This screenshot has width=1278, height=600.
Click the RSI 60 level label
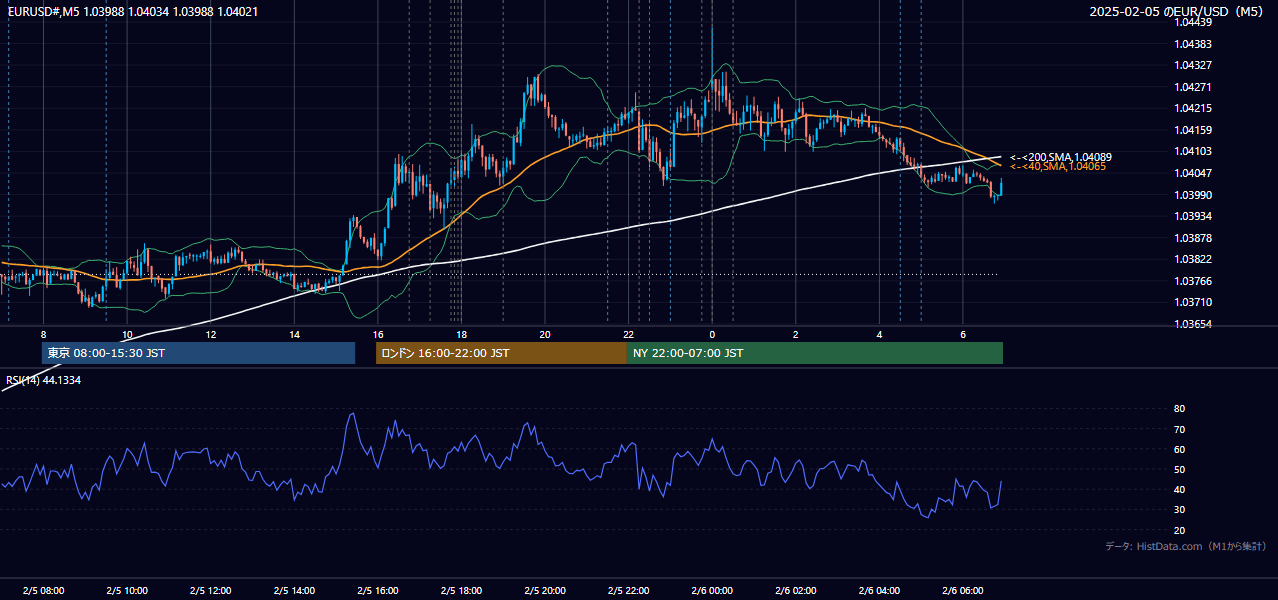[1179, 449]
